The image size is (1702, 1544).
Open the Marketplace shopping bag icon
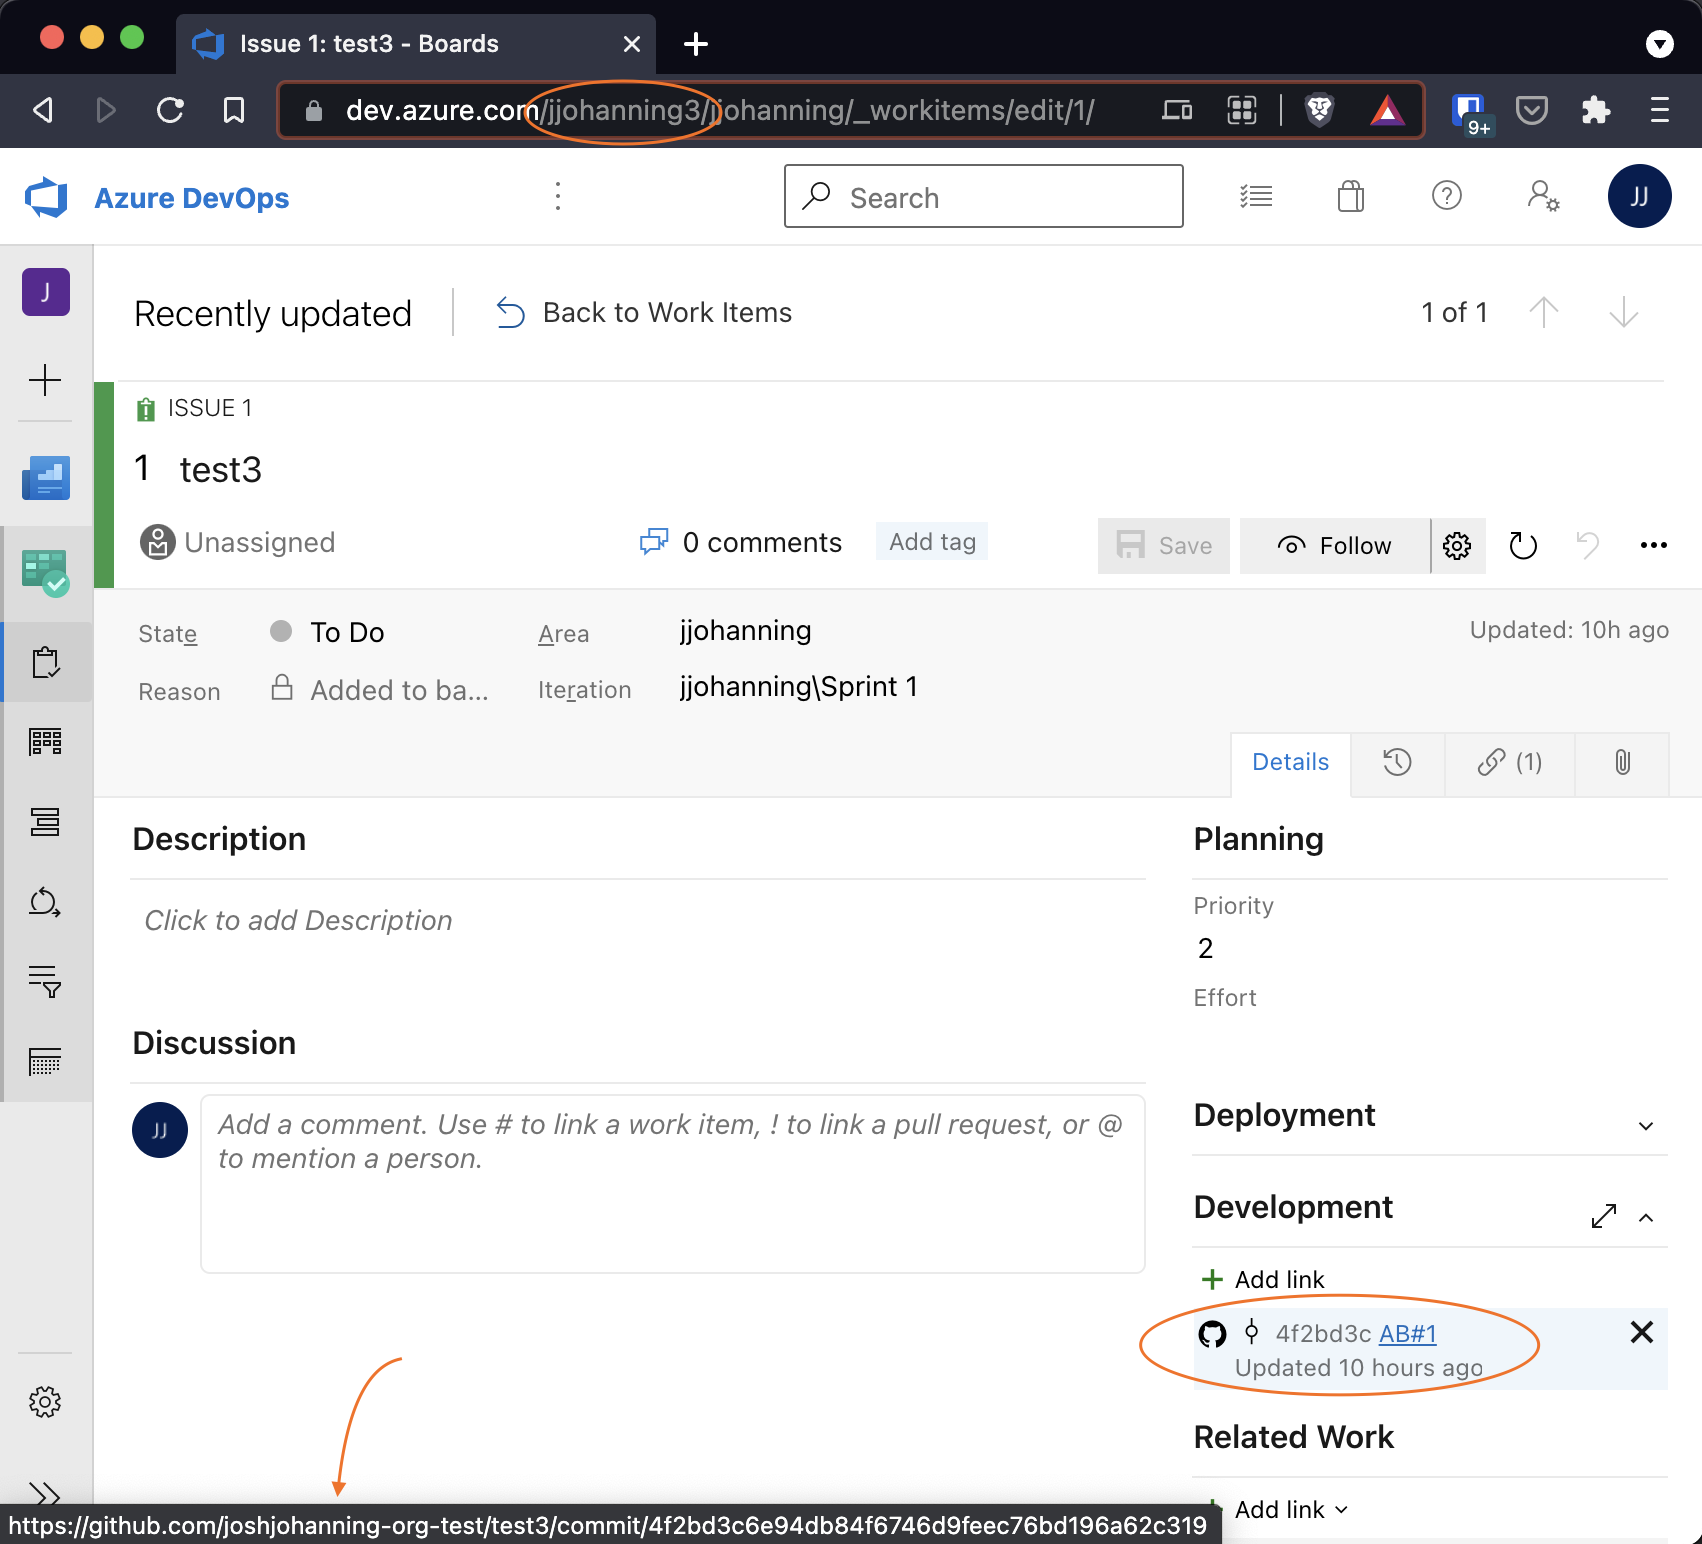point(1350,196)
